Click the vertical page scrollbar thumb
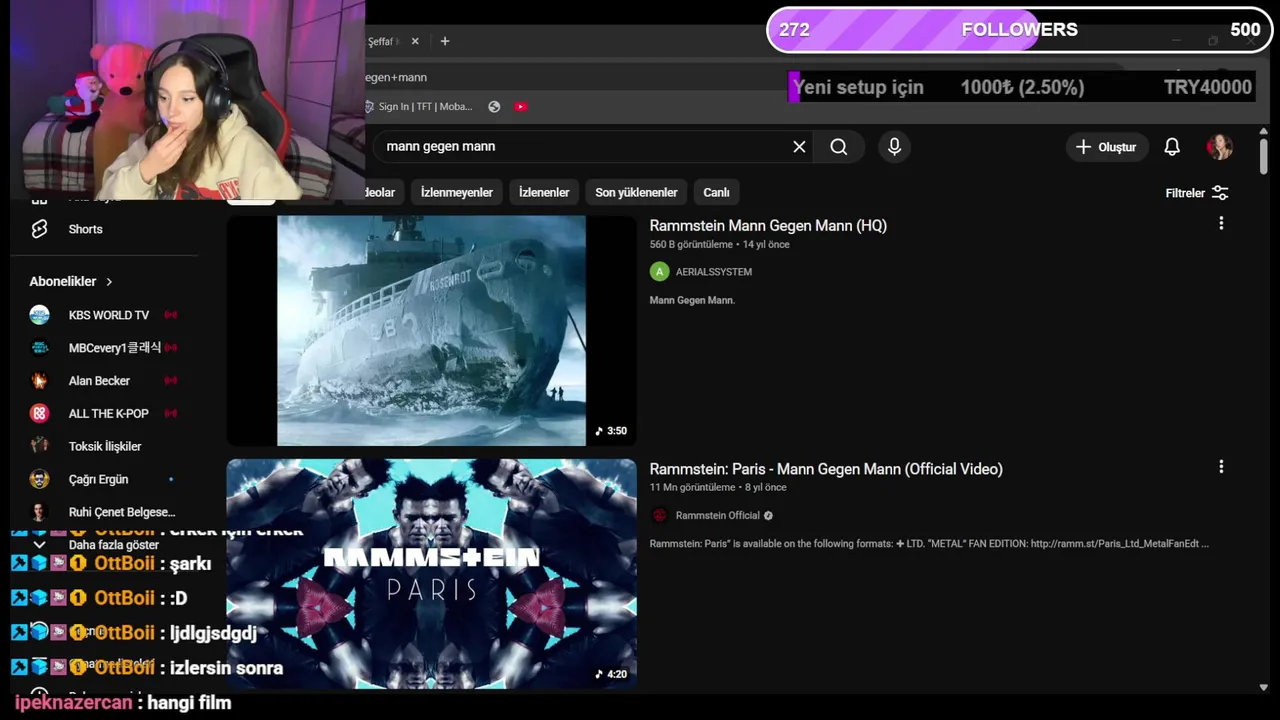 (1263, 155)
